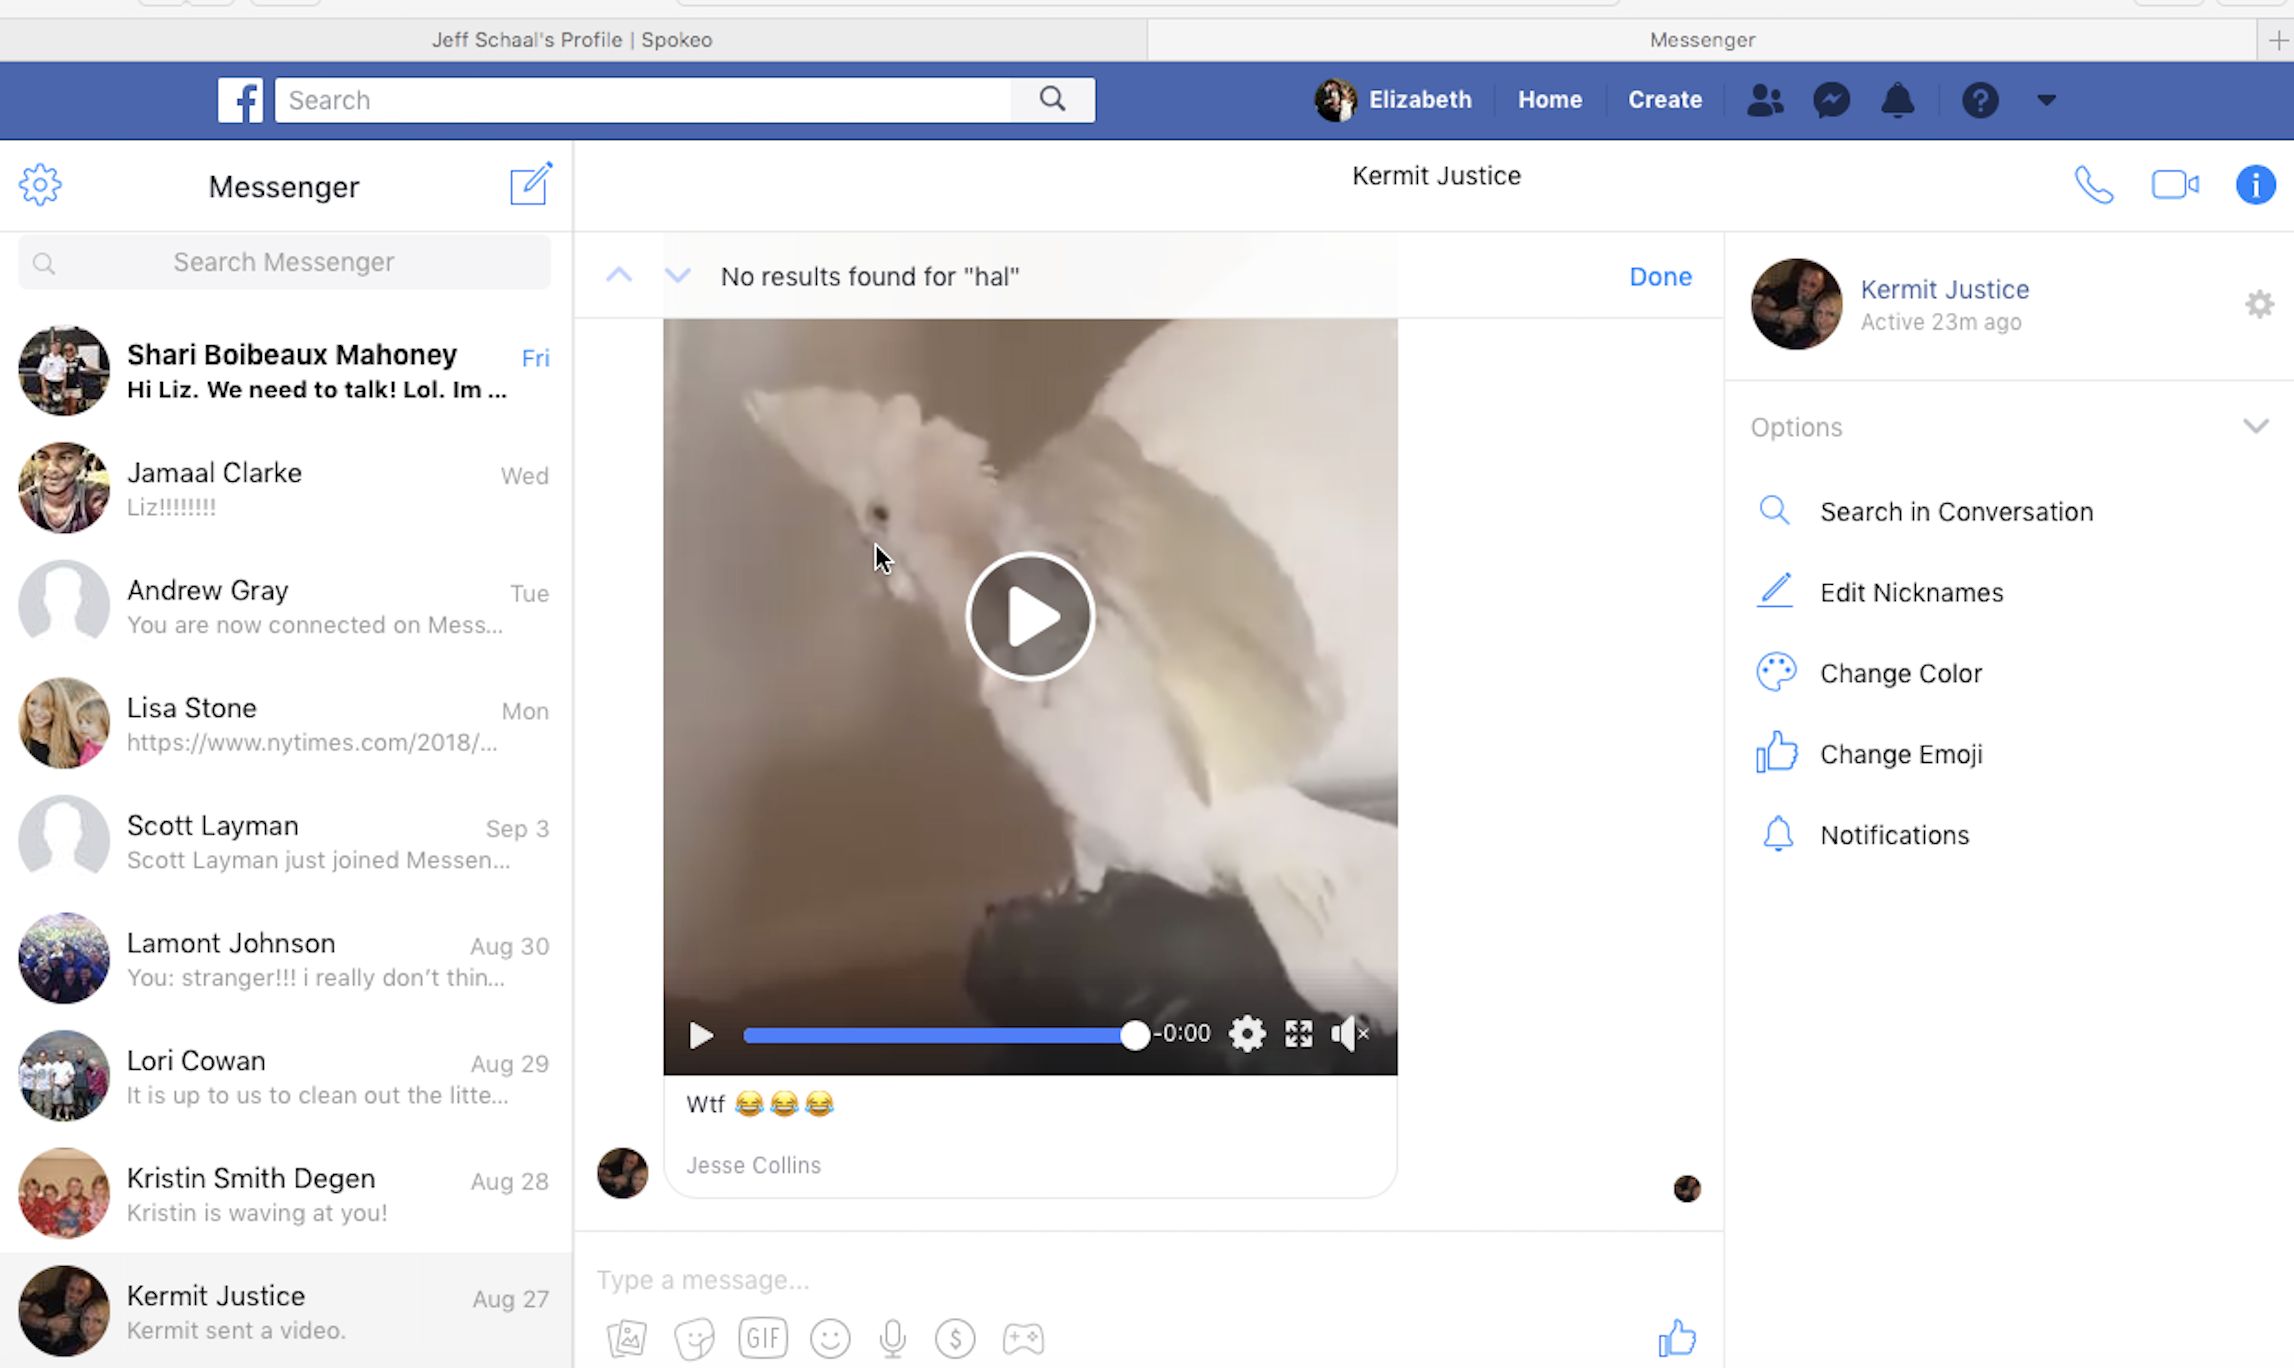
Task: Select Kermit Justice conversation in list
Action: 286,1311
